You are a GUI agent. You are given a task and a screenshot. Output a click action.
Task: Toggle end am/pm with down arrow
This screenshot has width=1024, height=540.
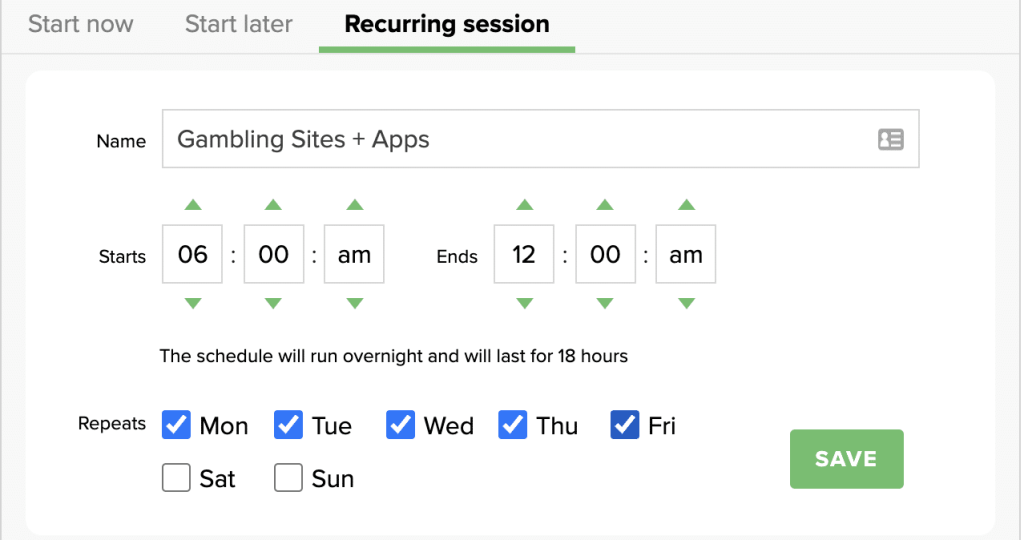686,304
